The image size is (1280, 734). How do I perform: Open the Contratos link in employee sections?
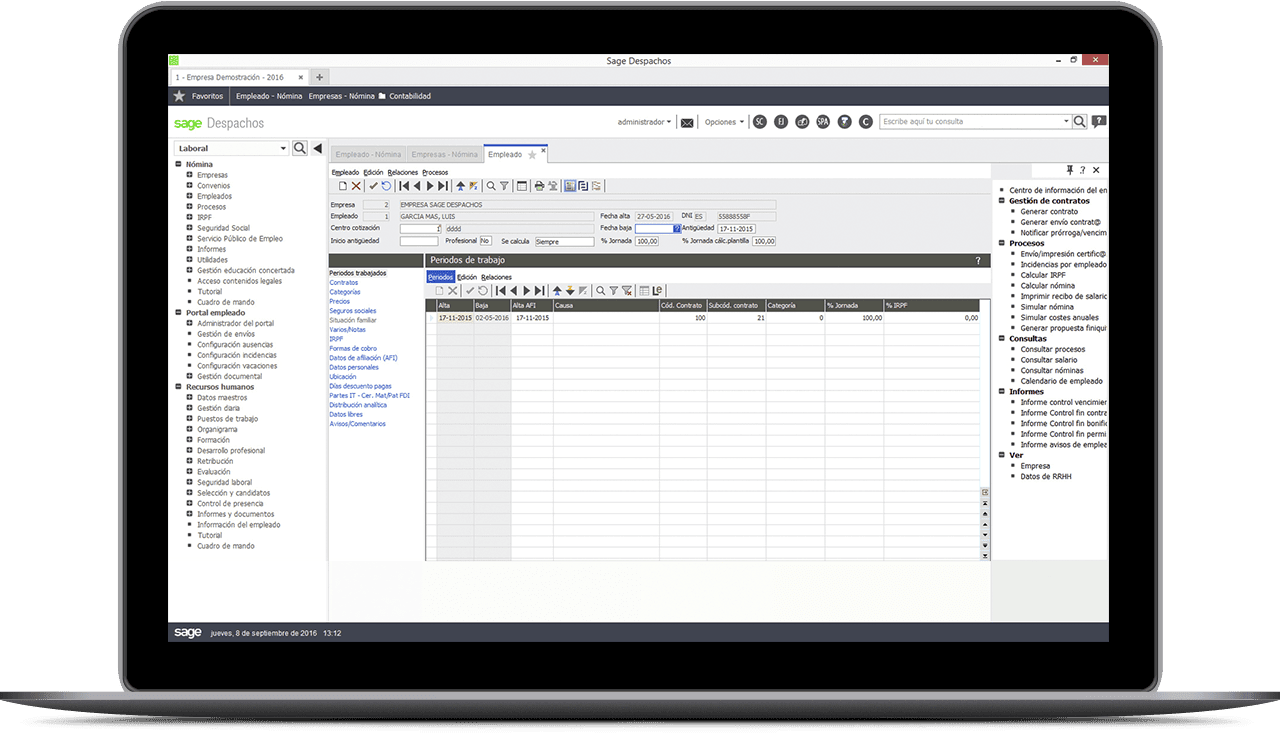343,283
